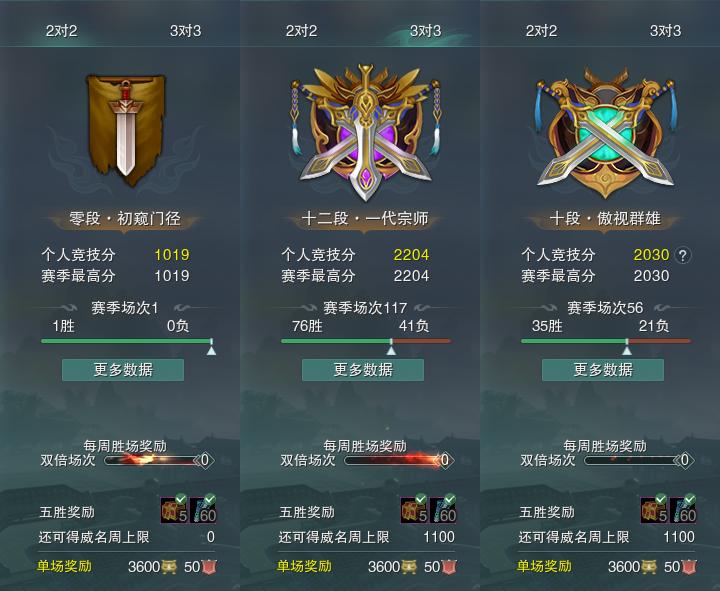Click 更多数据 button under 35胜 21负

[x=603, y=370]
